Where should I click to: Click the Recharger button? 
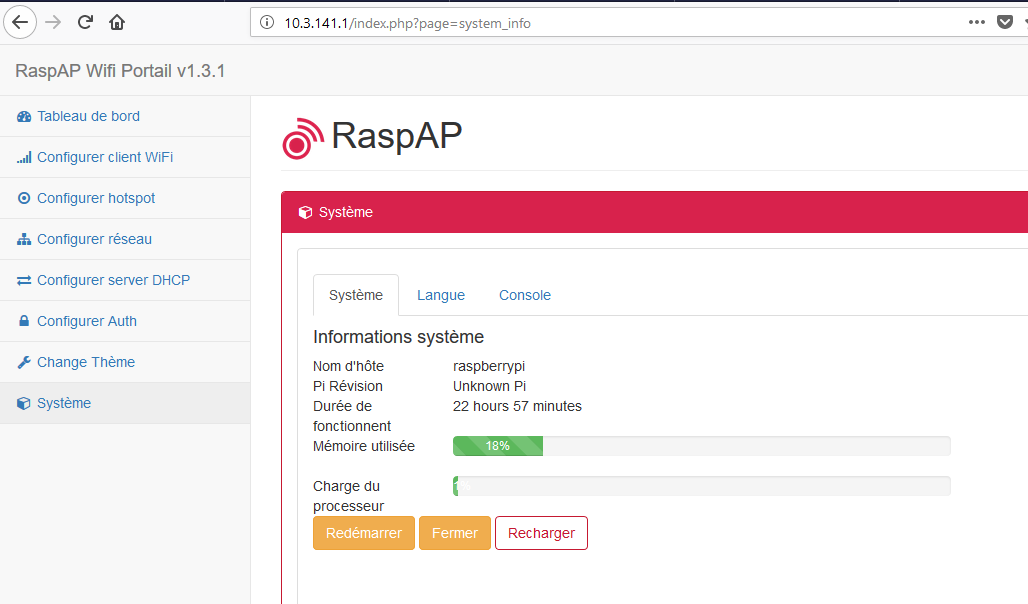[542, 533]
